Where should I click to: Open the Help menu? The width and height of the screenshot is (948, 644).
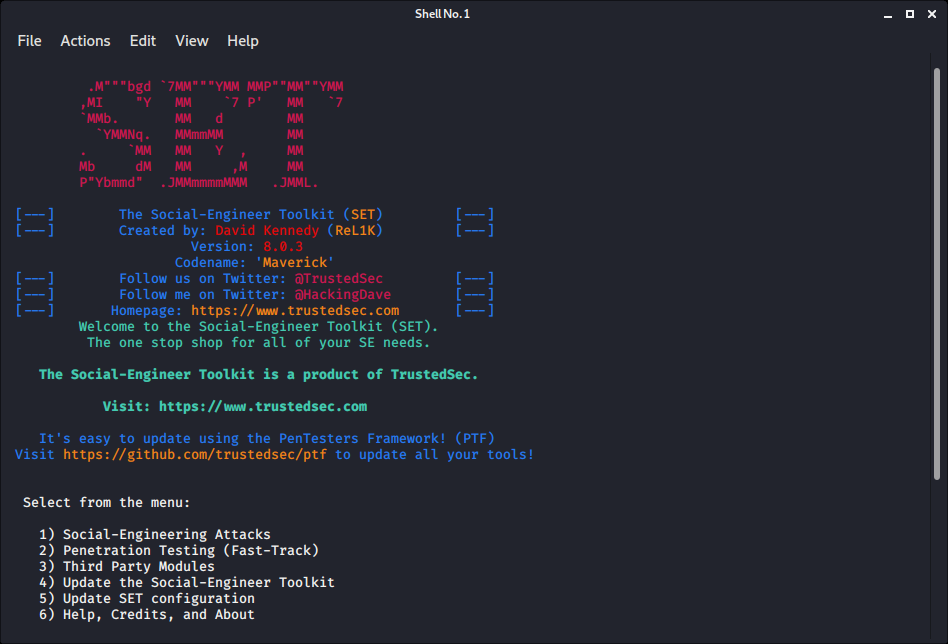[x=242, y=41]
